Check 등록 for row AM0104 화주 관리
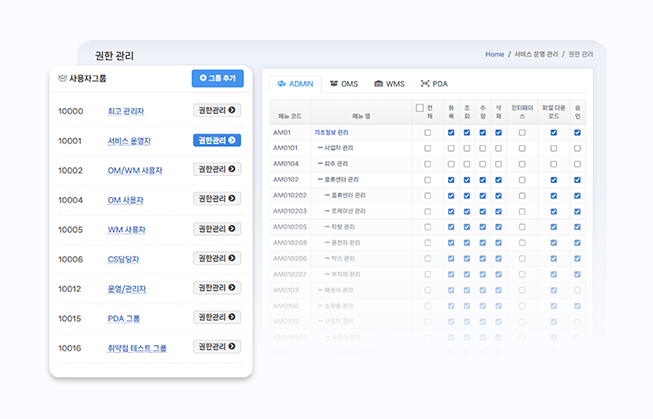This screenshot has height=419, width=653. point(451,164)
